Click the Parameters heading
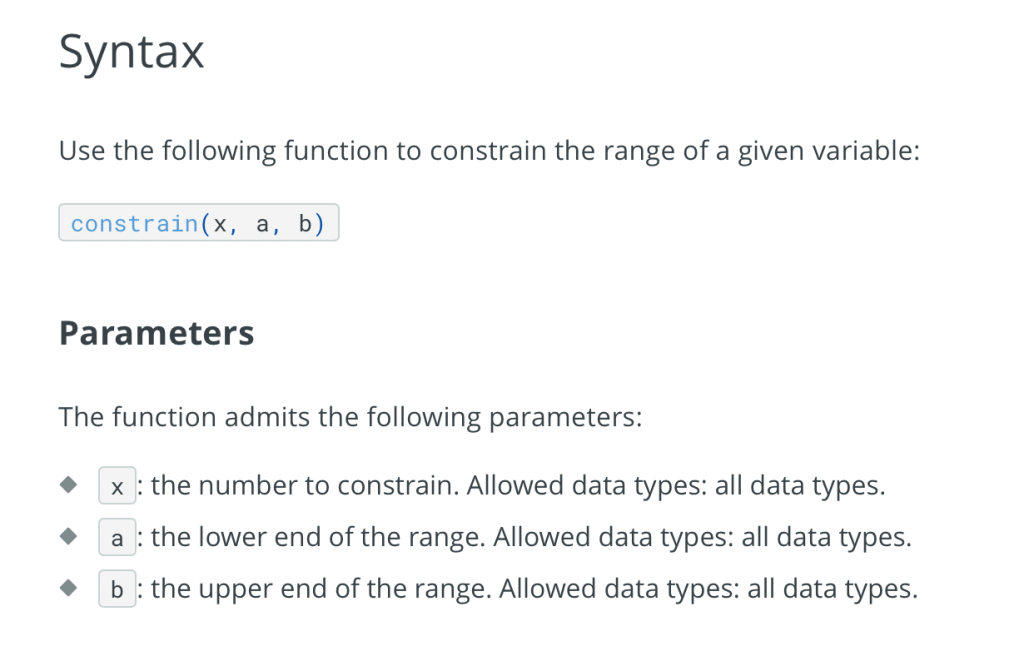Screen dimensions: 1024x661 click(156, 332)
